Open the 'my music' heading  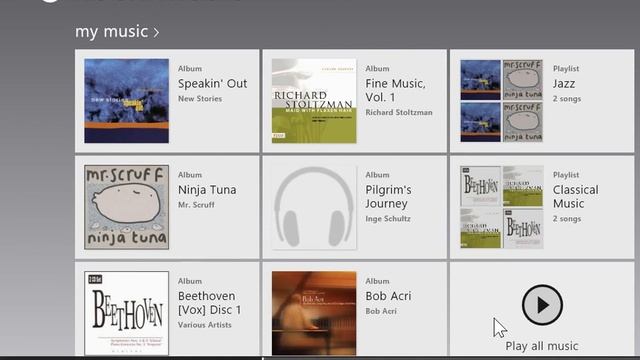pos(111,31)
